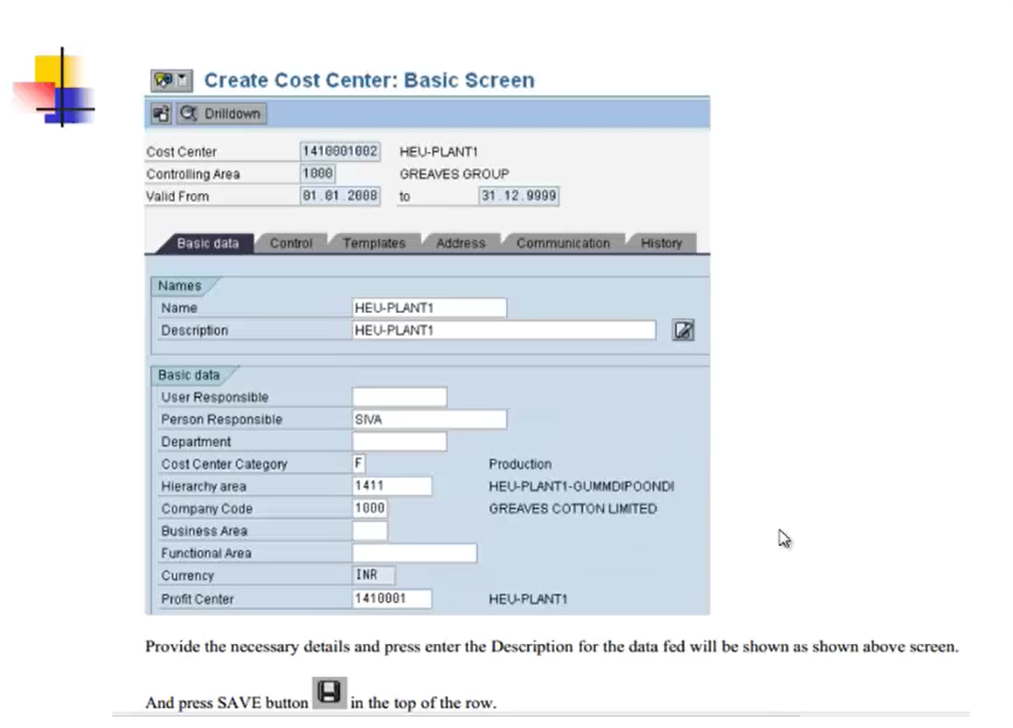The image size is (1013, 728).
Task: View the History tab
Action: click(662, 244)
